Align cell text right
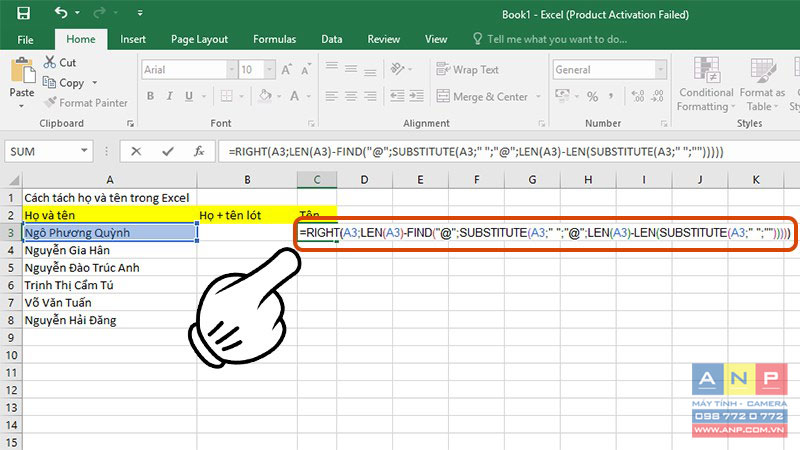The image size is (800, 450). pyautogui.click(x=370, y=96)
